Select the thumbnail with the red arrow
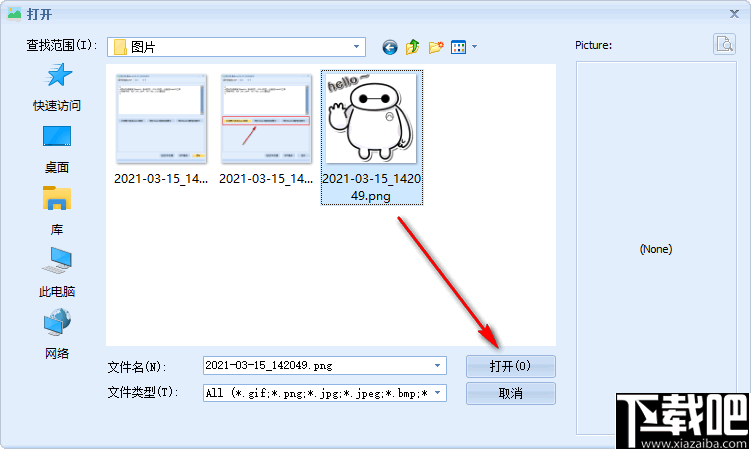Screen dimensions: 751x449 coord(266,119)
